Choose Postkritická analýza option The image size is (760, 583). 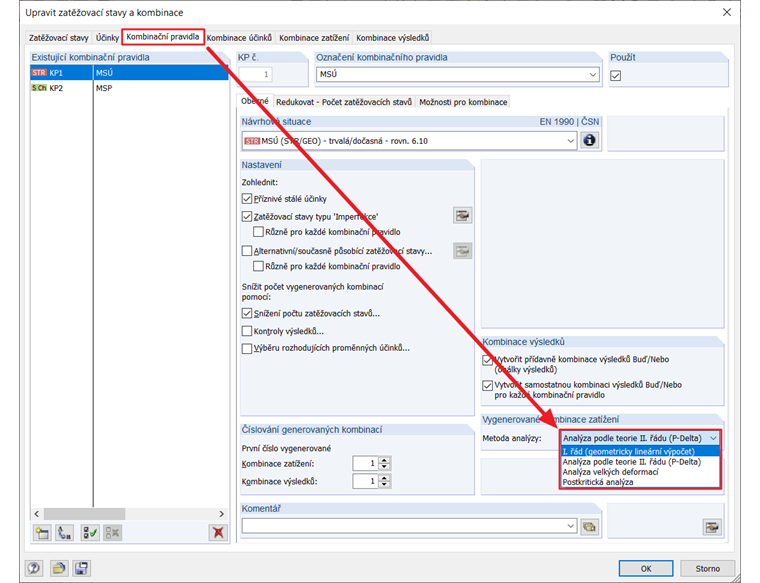(640, 482)
